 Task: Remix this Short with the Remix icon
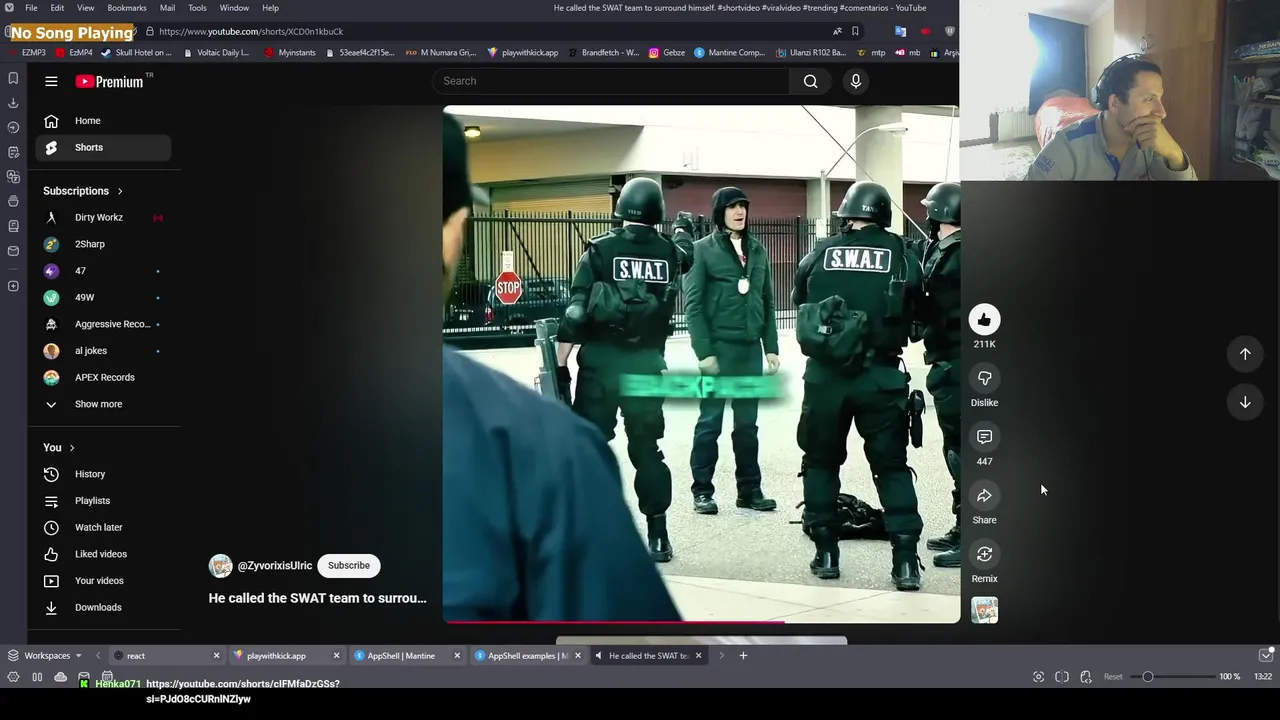[984, 554]
